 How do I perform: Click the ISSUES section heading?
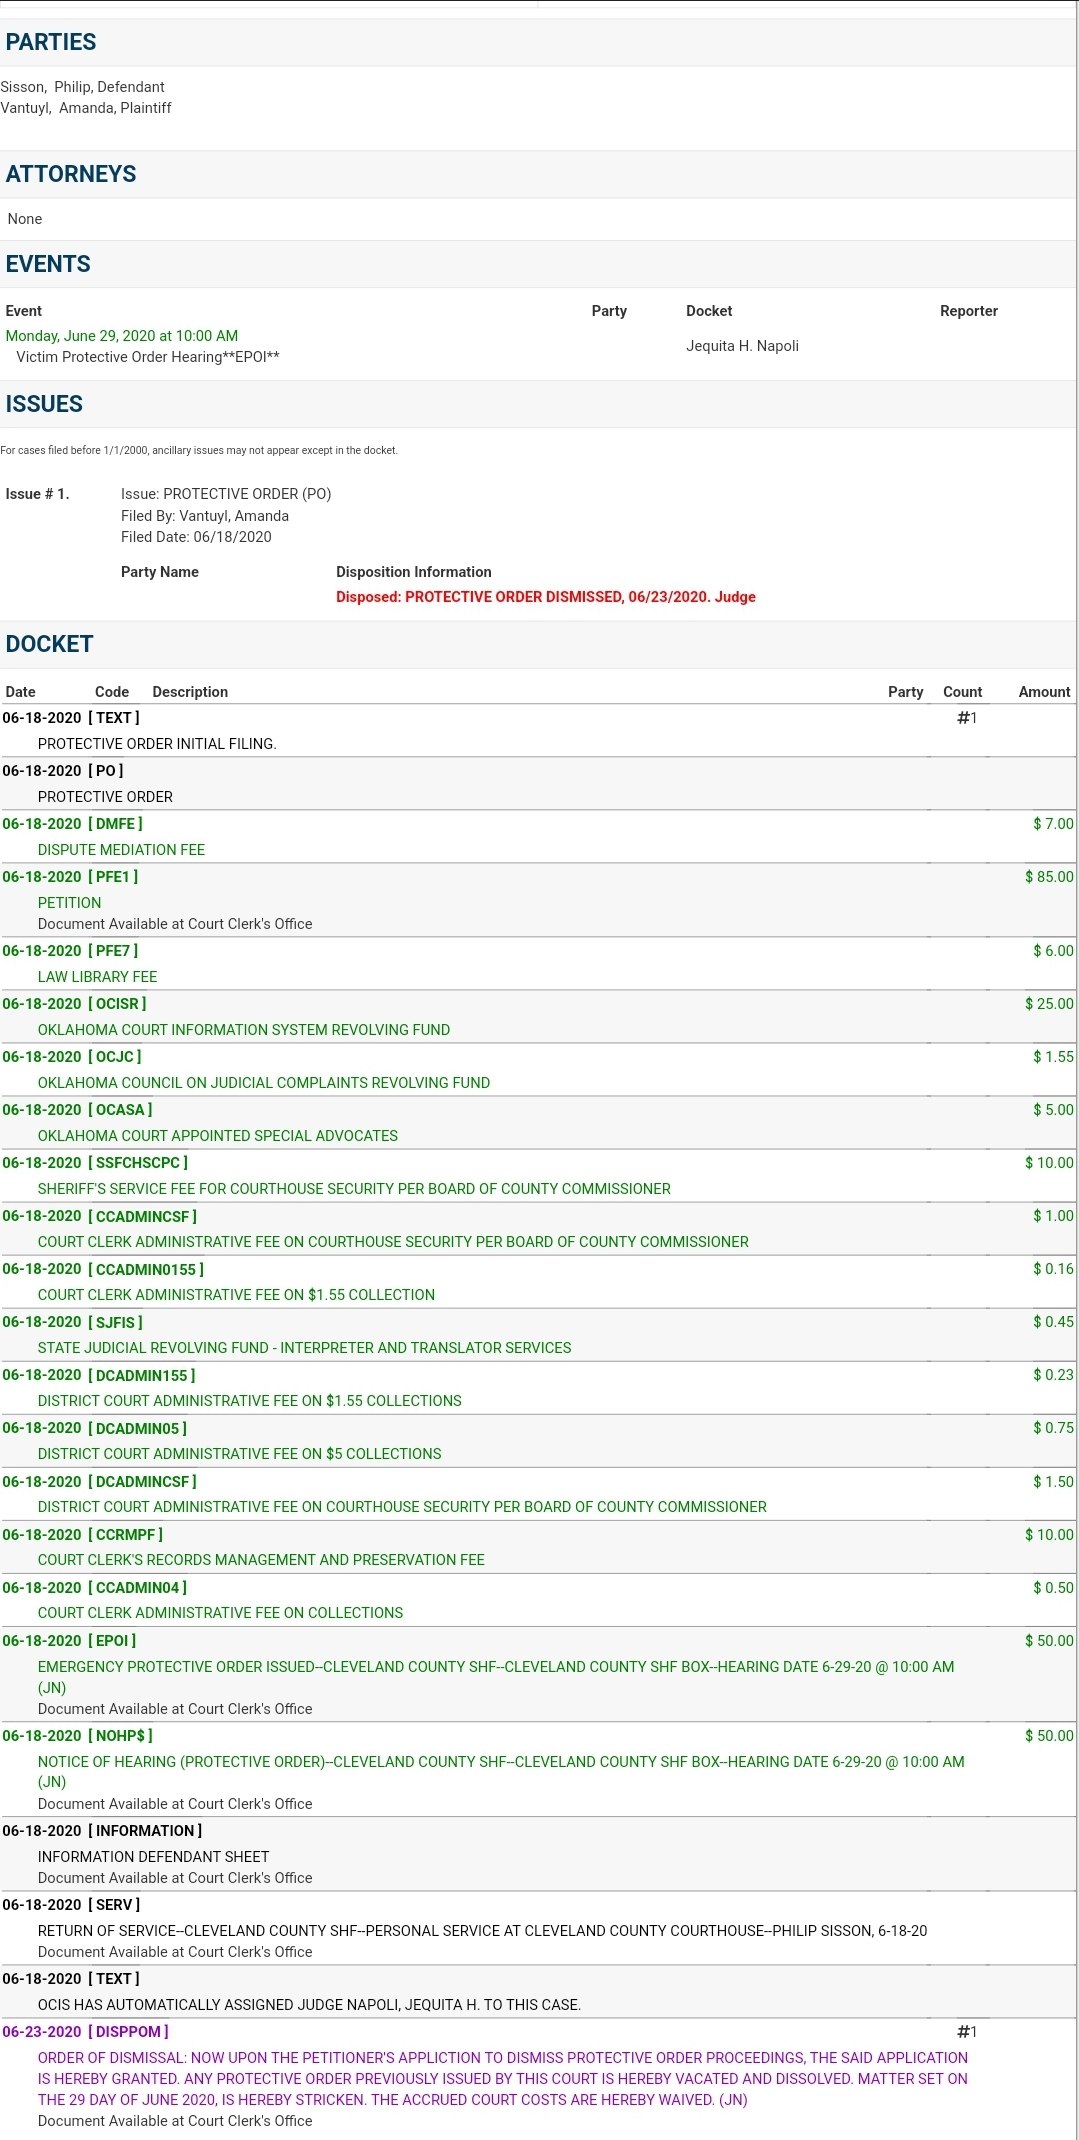pos(44,404)
